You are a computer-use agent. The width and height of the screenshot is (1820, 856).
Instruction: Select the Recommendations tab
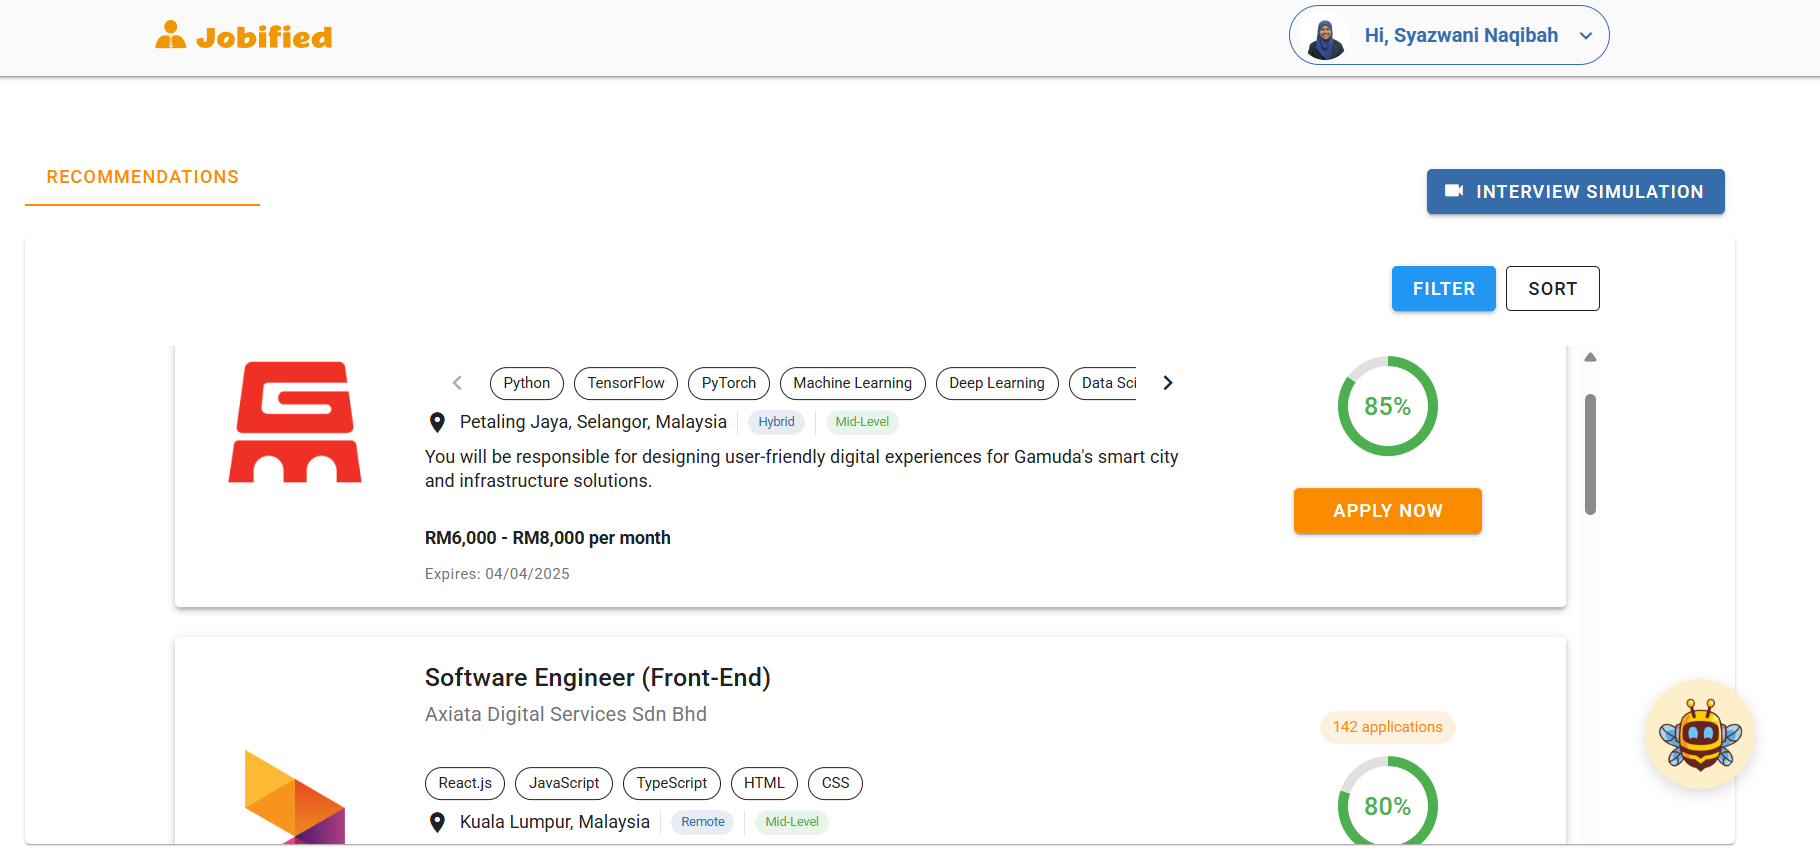point(142,177)
